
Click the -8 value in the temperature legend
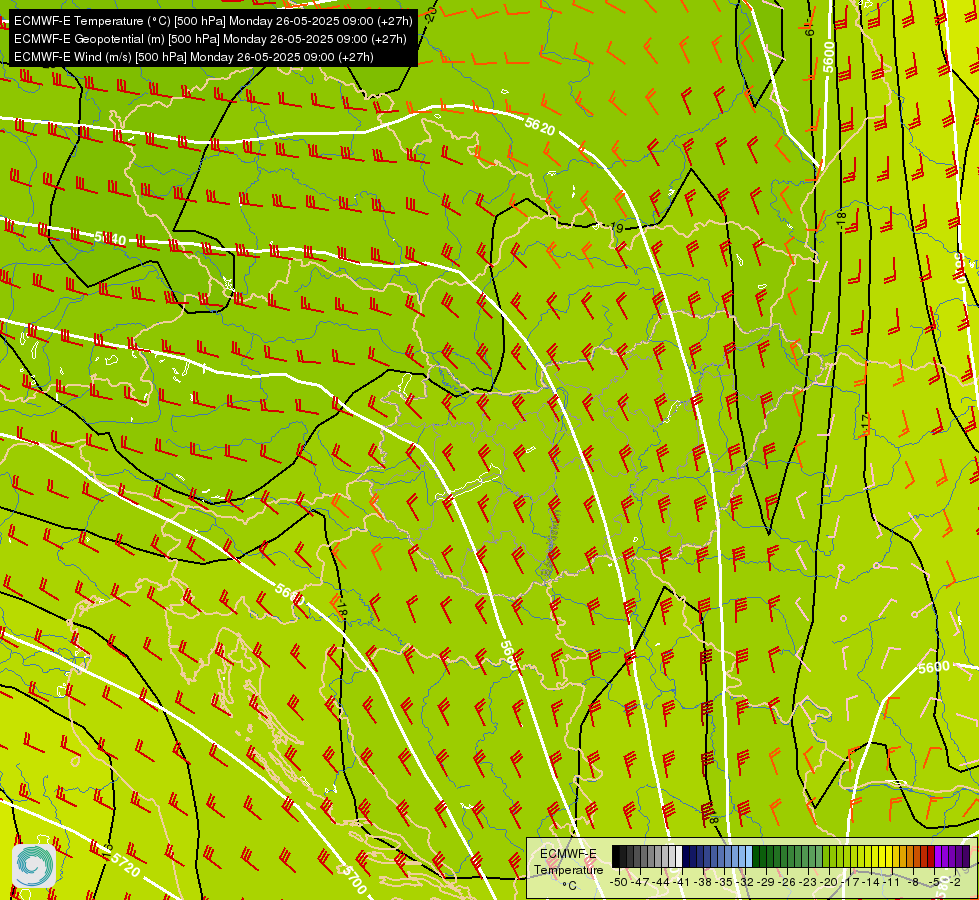pyautogui.click(x=913, y=882)
